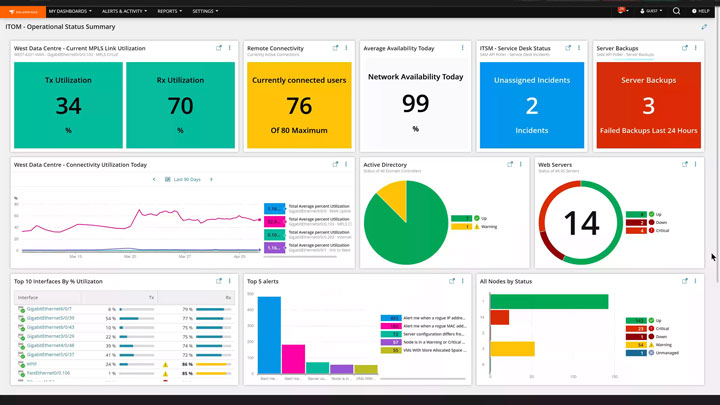Image resolution: width=720 pixels, height=405 pixels.
Task: Pop out the ITSM Service Desk Status widget
Action: [568, 48]
